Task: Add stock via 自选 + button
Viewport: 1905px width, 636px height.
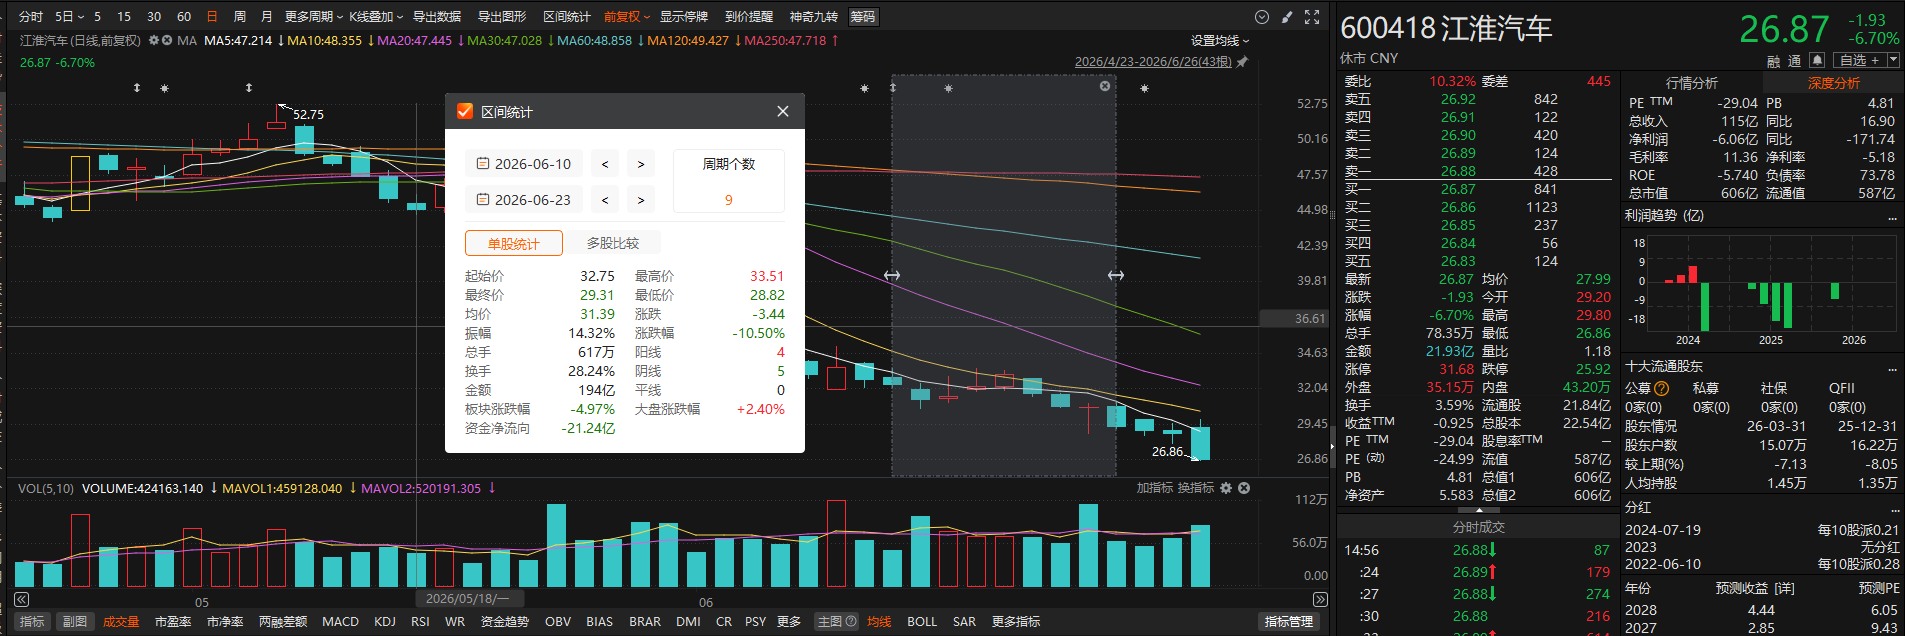Action: click(1860, 60)
